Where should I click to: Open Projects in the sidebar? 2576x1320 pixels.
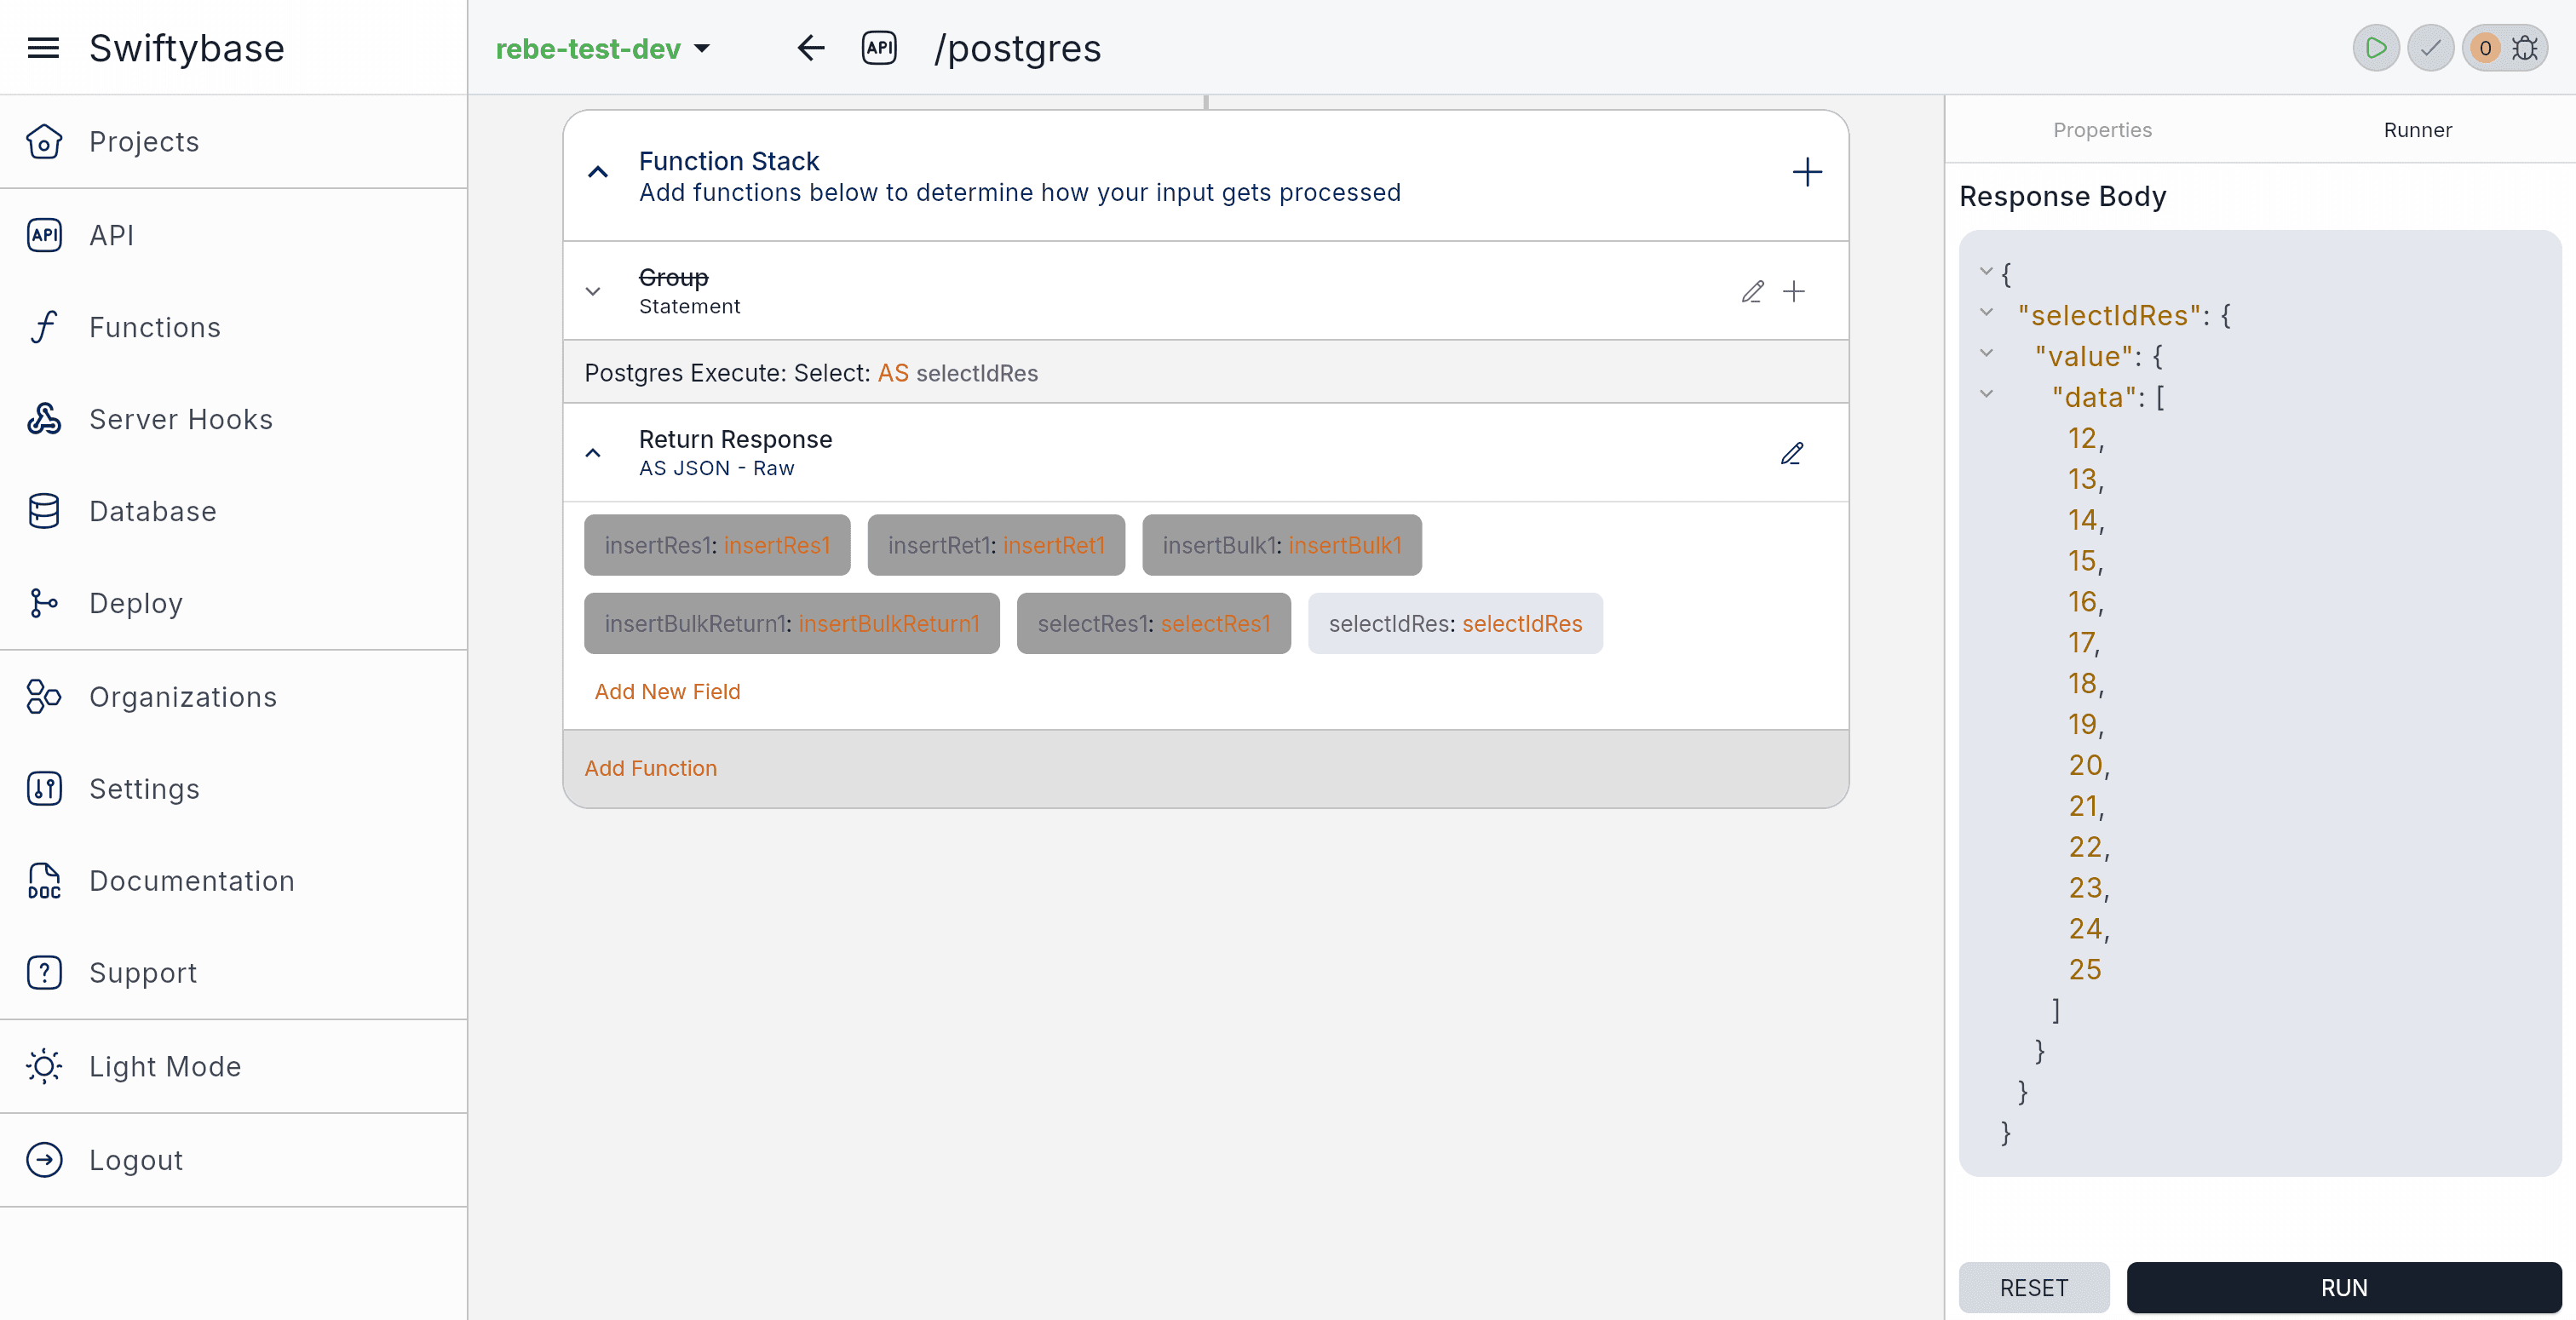tap(233, 142)
